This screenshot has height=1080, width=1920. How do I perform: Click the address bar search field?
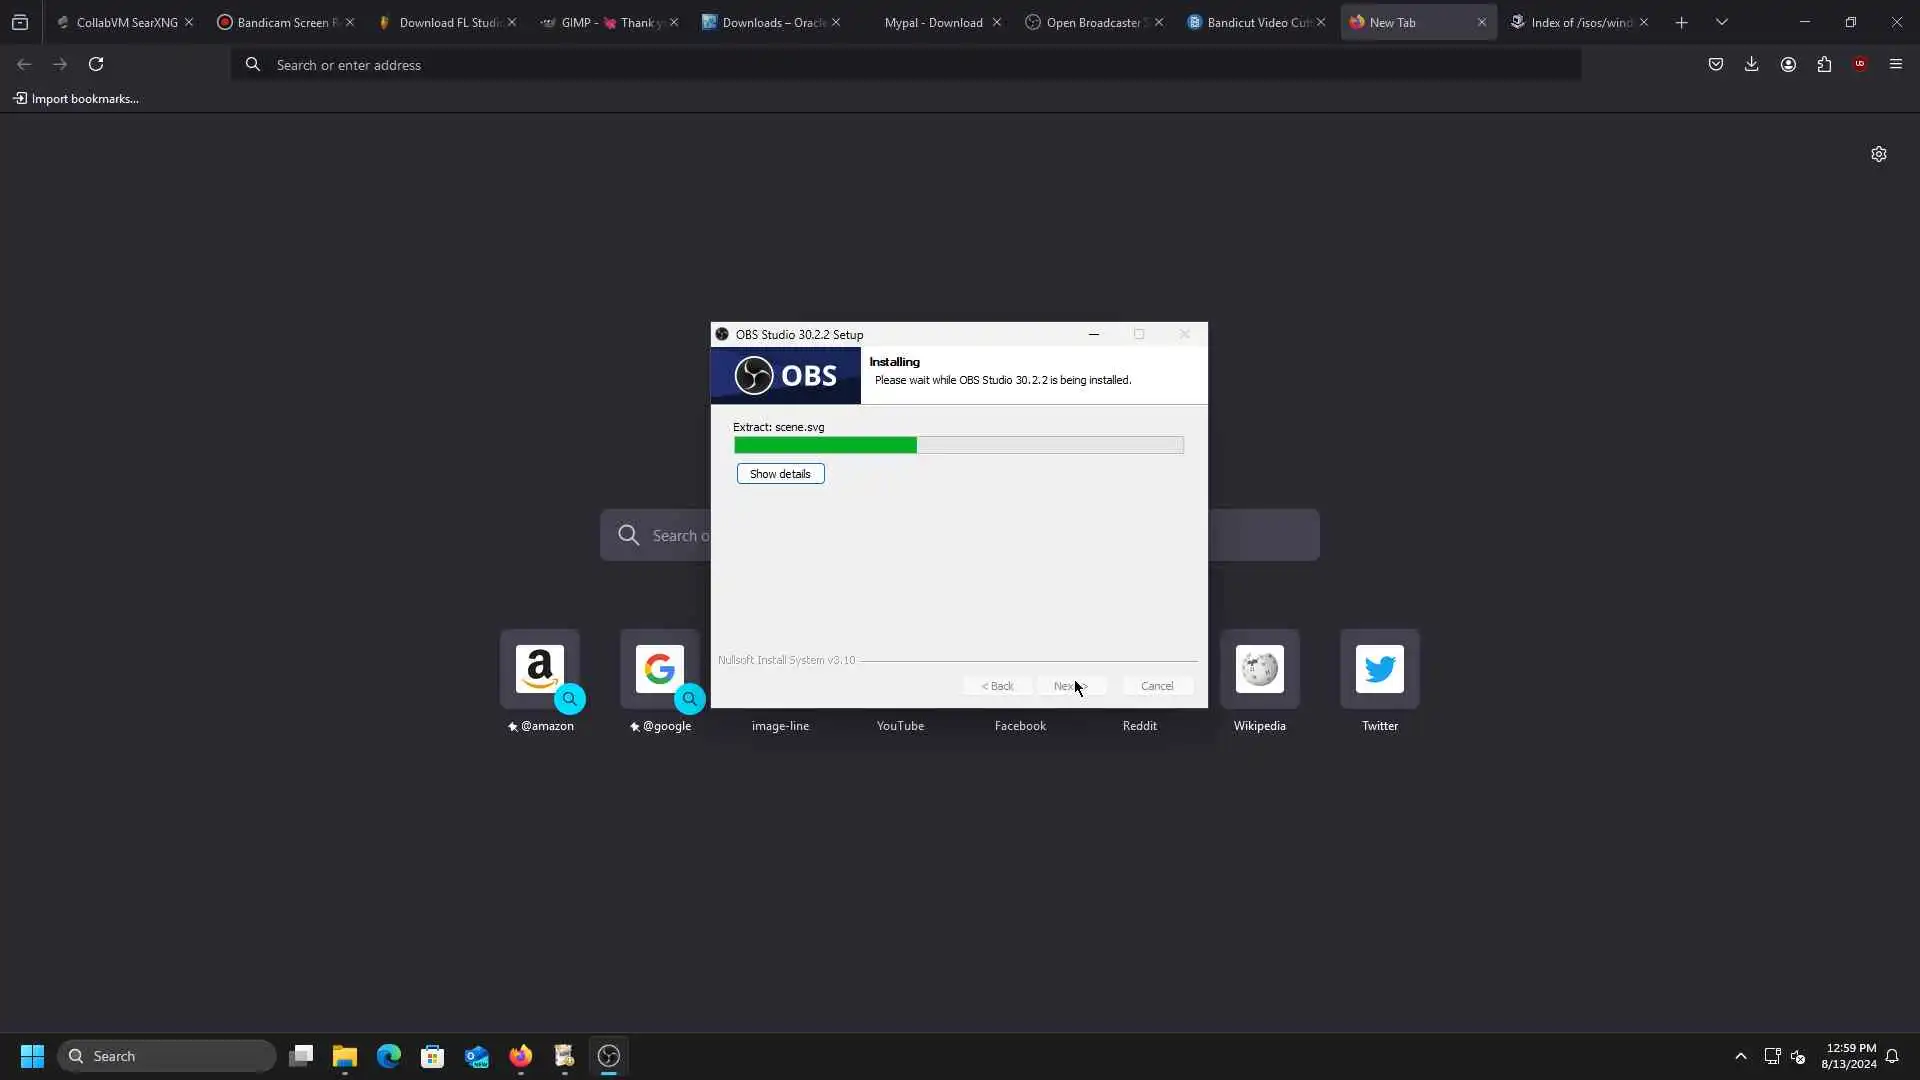pyautogui.click(x=900, y=65)
